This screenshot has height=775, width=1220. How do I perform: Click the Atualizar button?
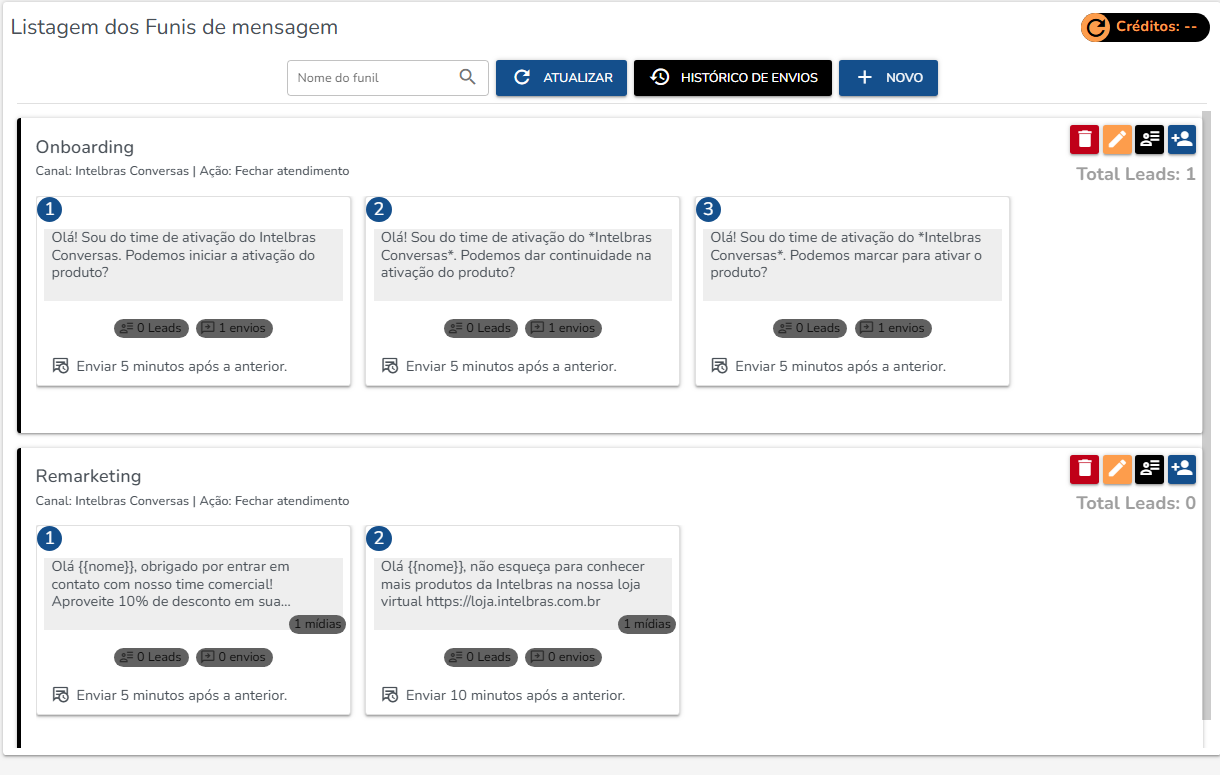point(561,78)
